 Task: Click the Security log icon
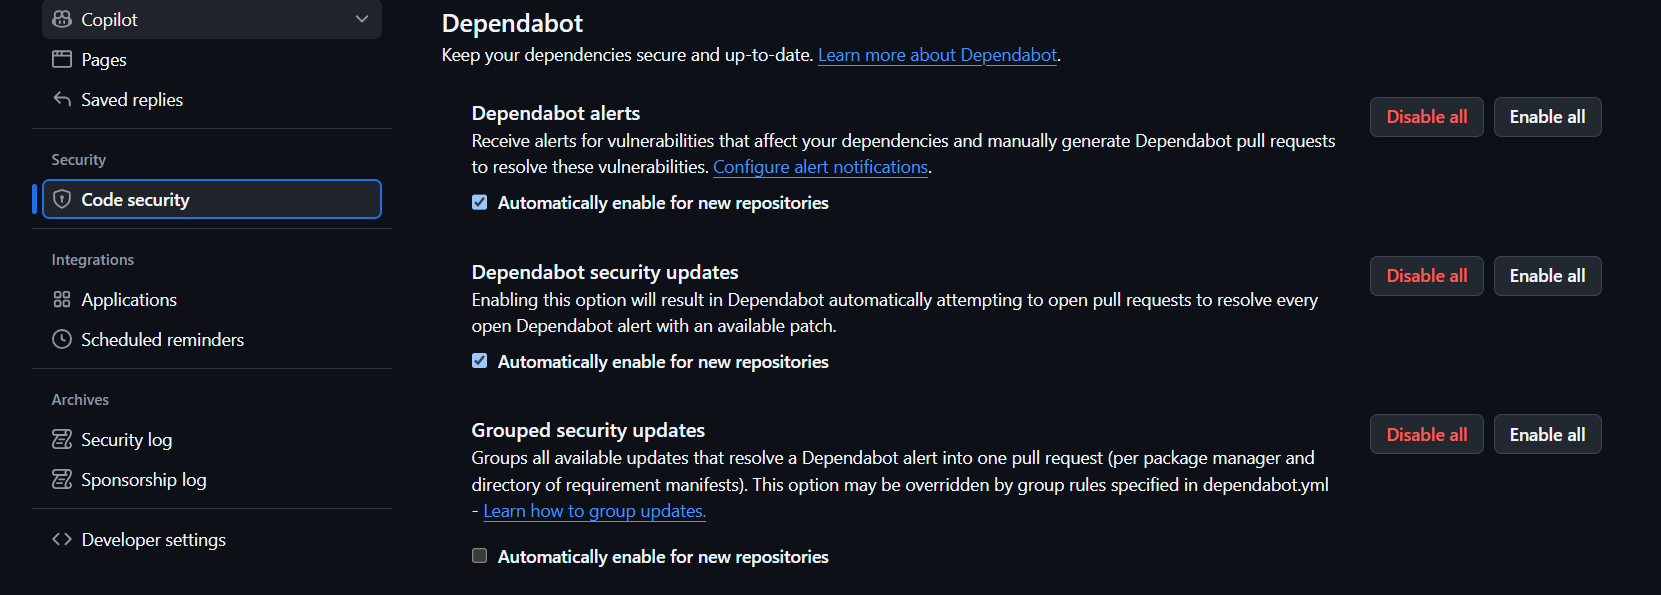pos(62,439)
